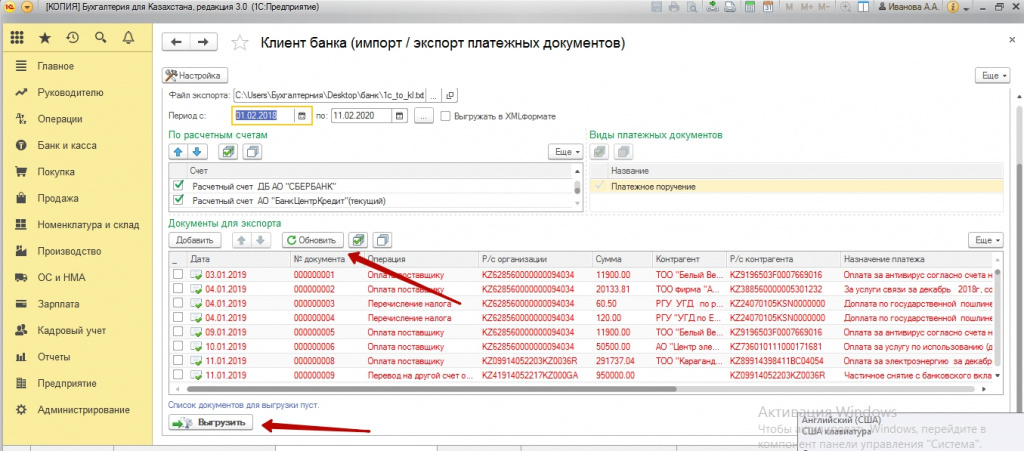Open the History clock icon
1024x451 pixels.
72,38
